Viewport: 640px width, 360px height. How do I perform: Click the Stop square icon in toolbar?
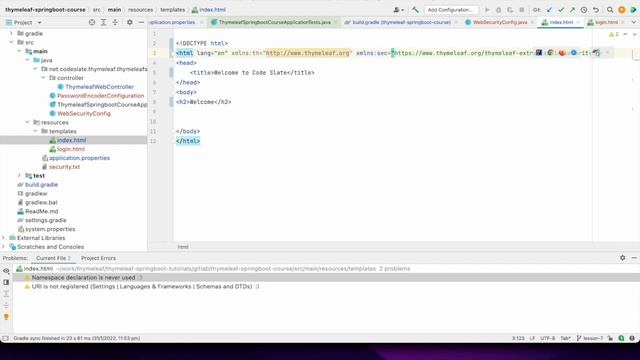coord(522,10)
